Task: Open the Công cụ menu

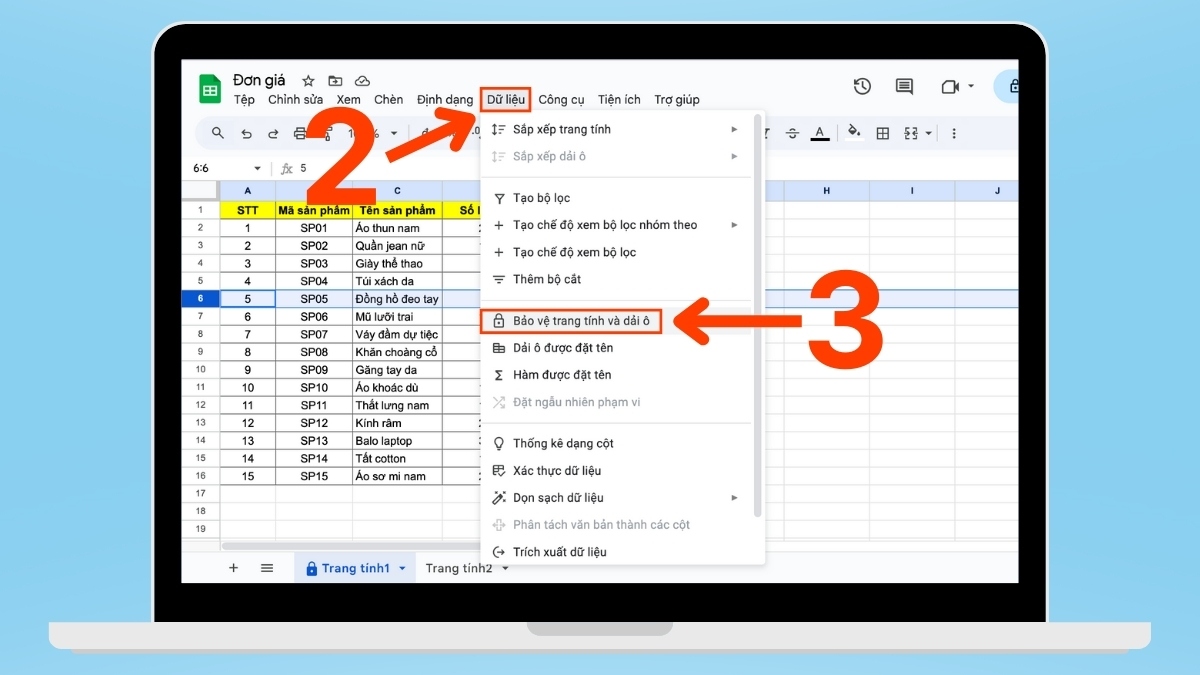Action: tap(561, 99)
